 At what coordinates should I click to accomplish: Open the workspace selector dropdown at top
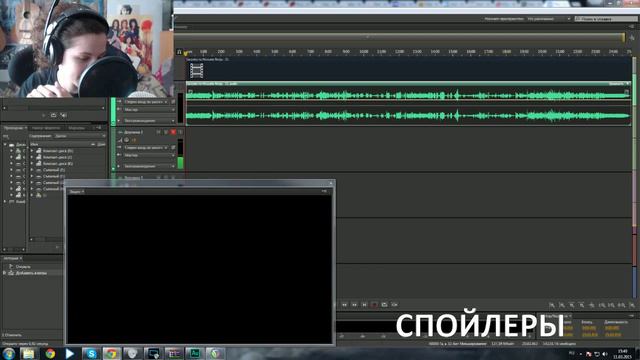click(x=549, y=19)
